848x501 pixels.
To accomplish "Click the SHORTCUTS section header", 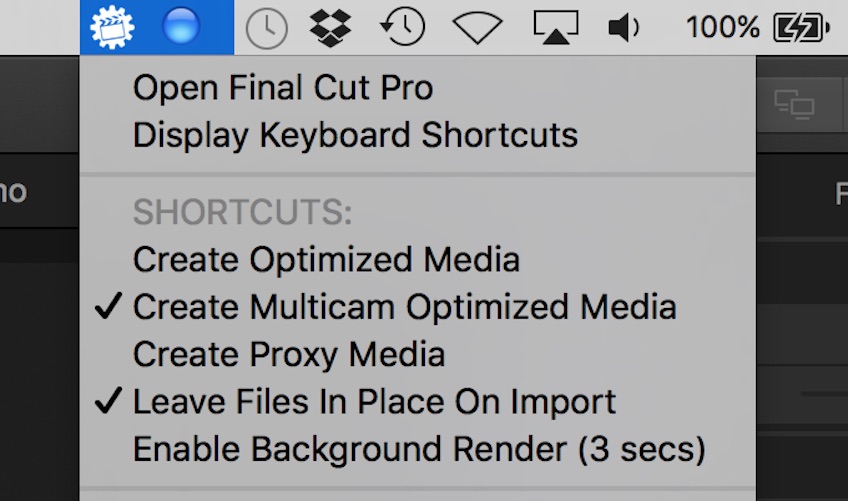I will coord(243,213).
